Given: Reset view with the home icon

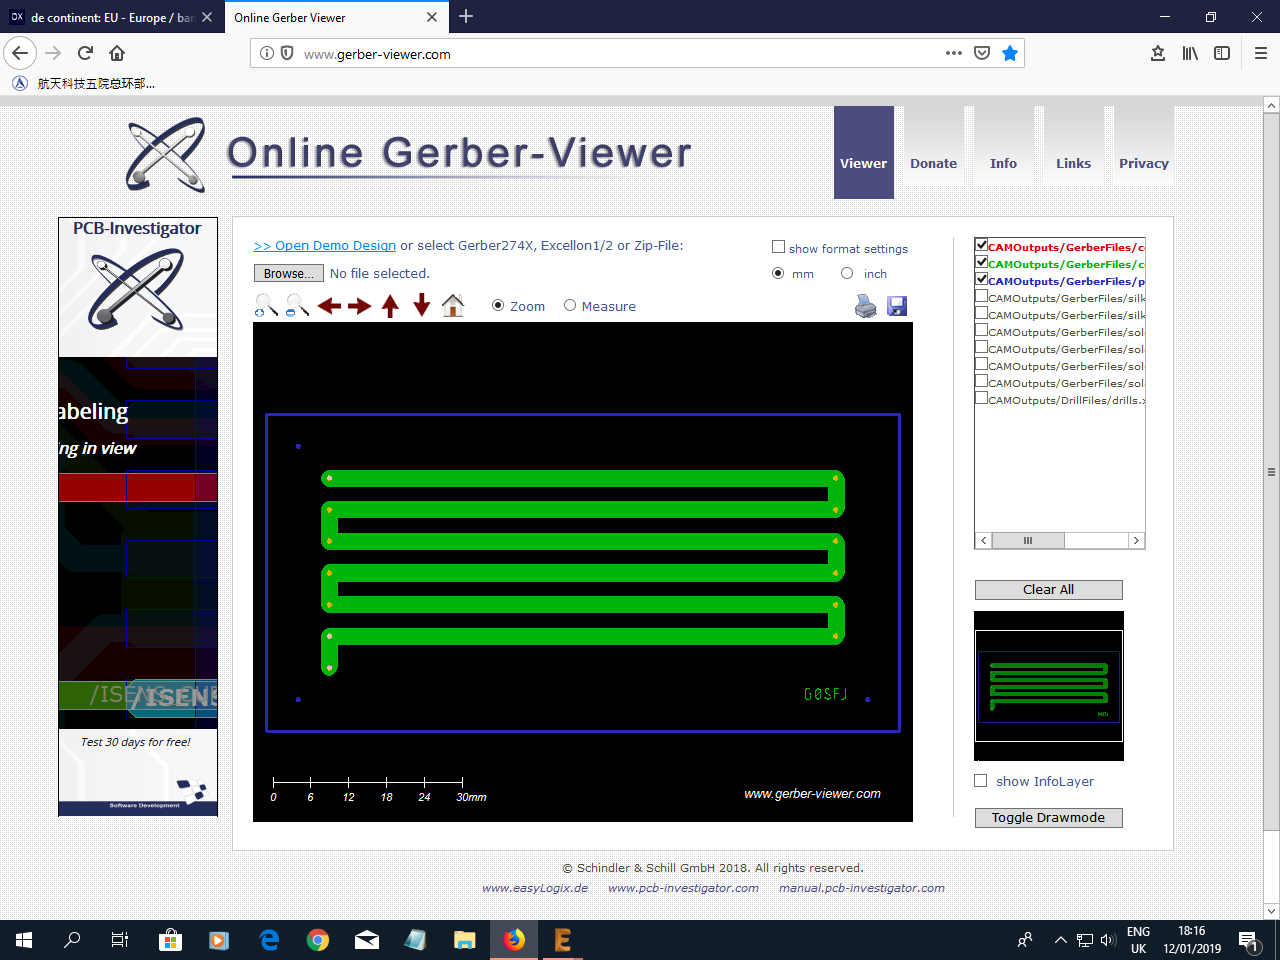Looking at the screenshot, I should [x=453, y=305].
